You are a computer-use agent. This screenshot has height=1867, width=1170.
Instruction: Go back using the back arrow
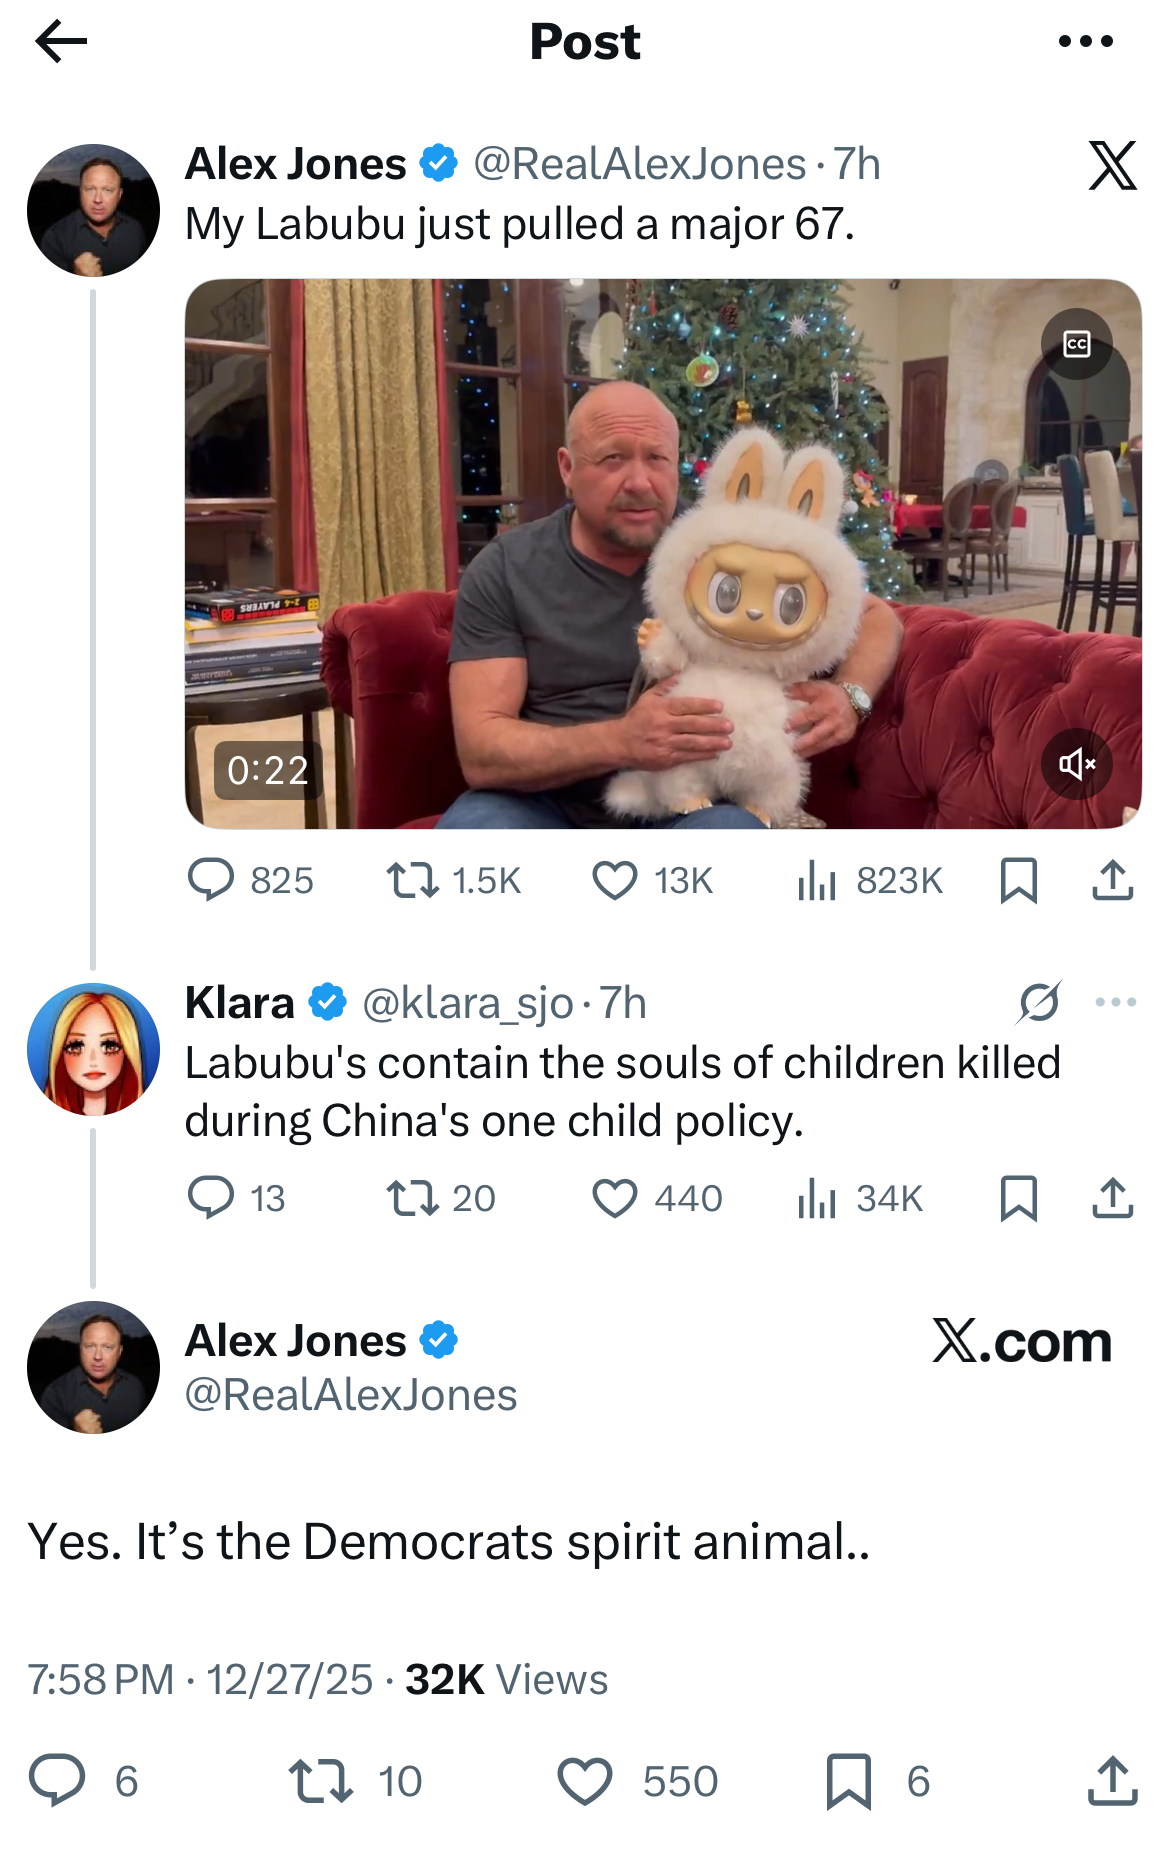pyautogui.click(x=61, y=42)
